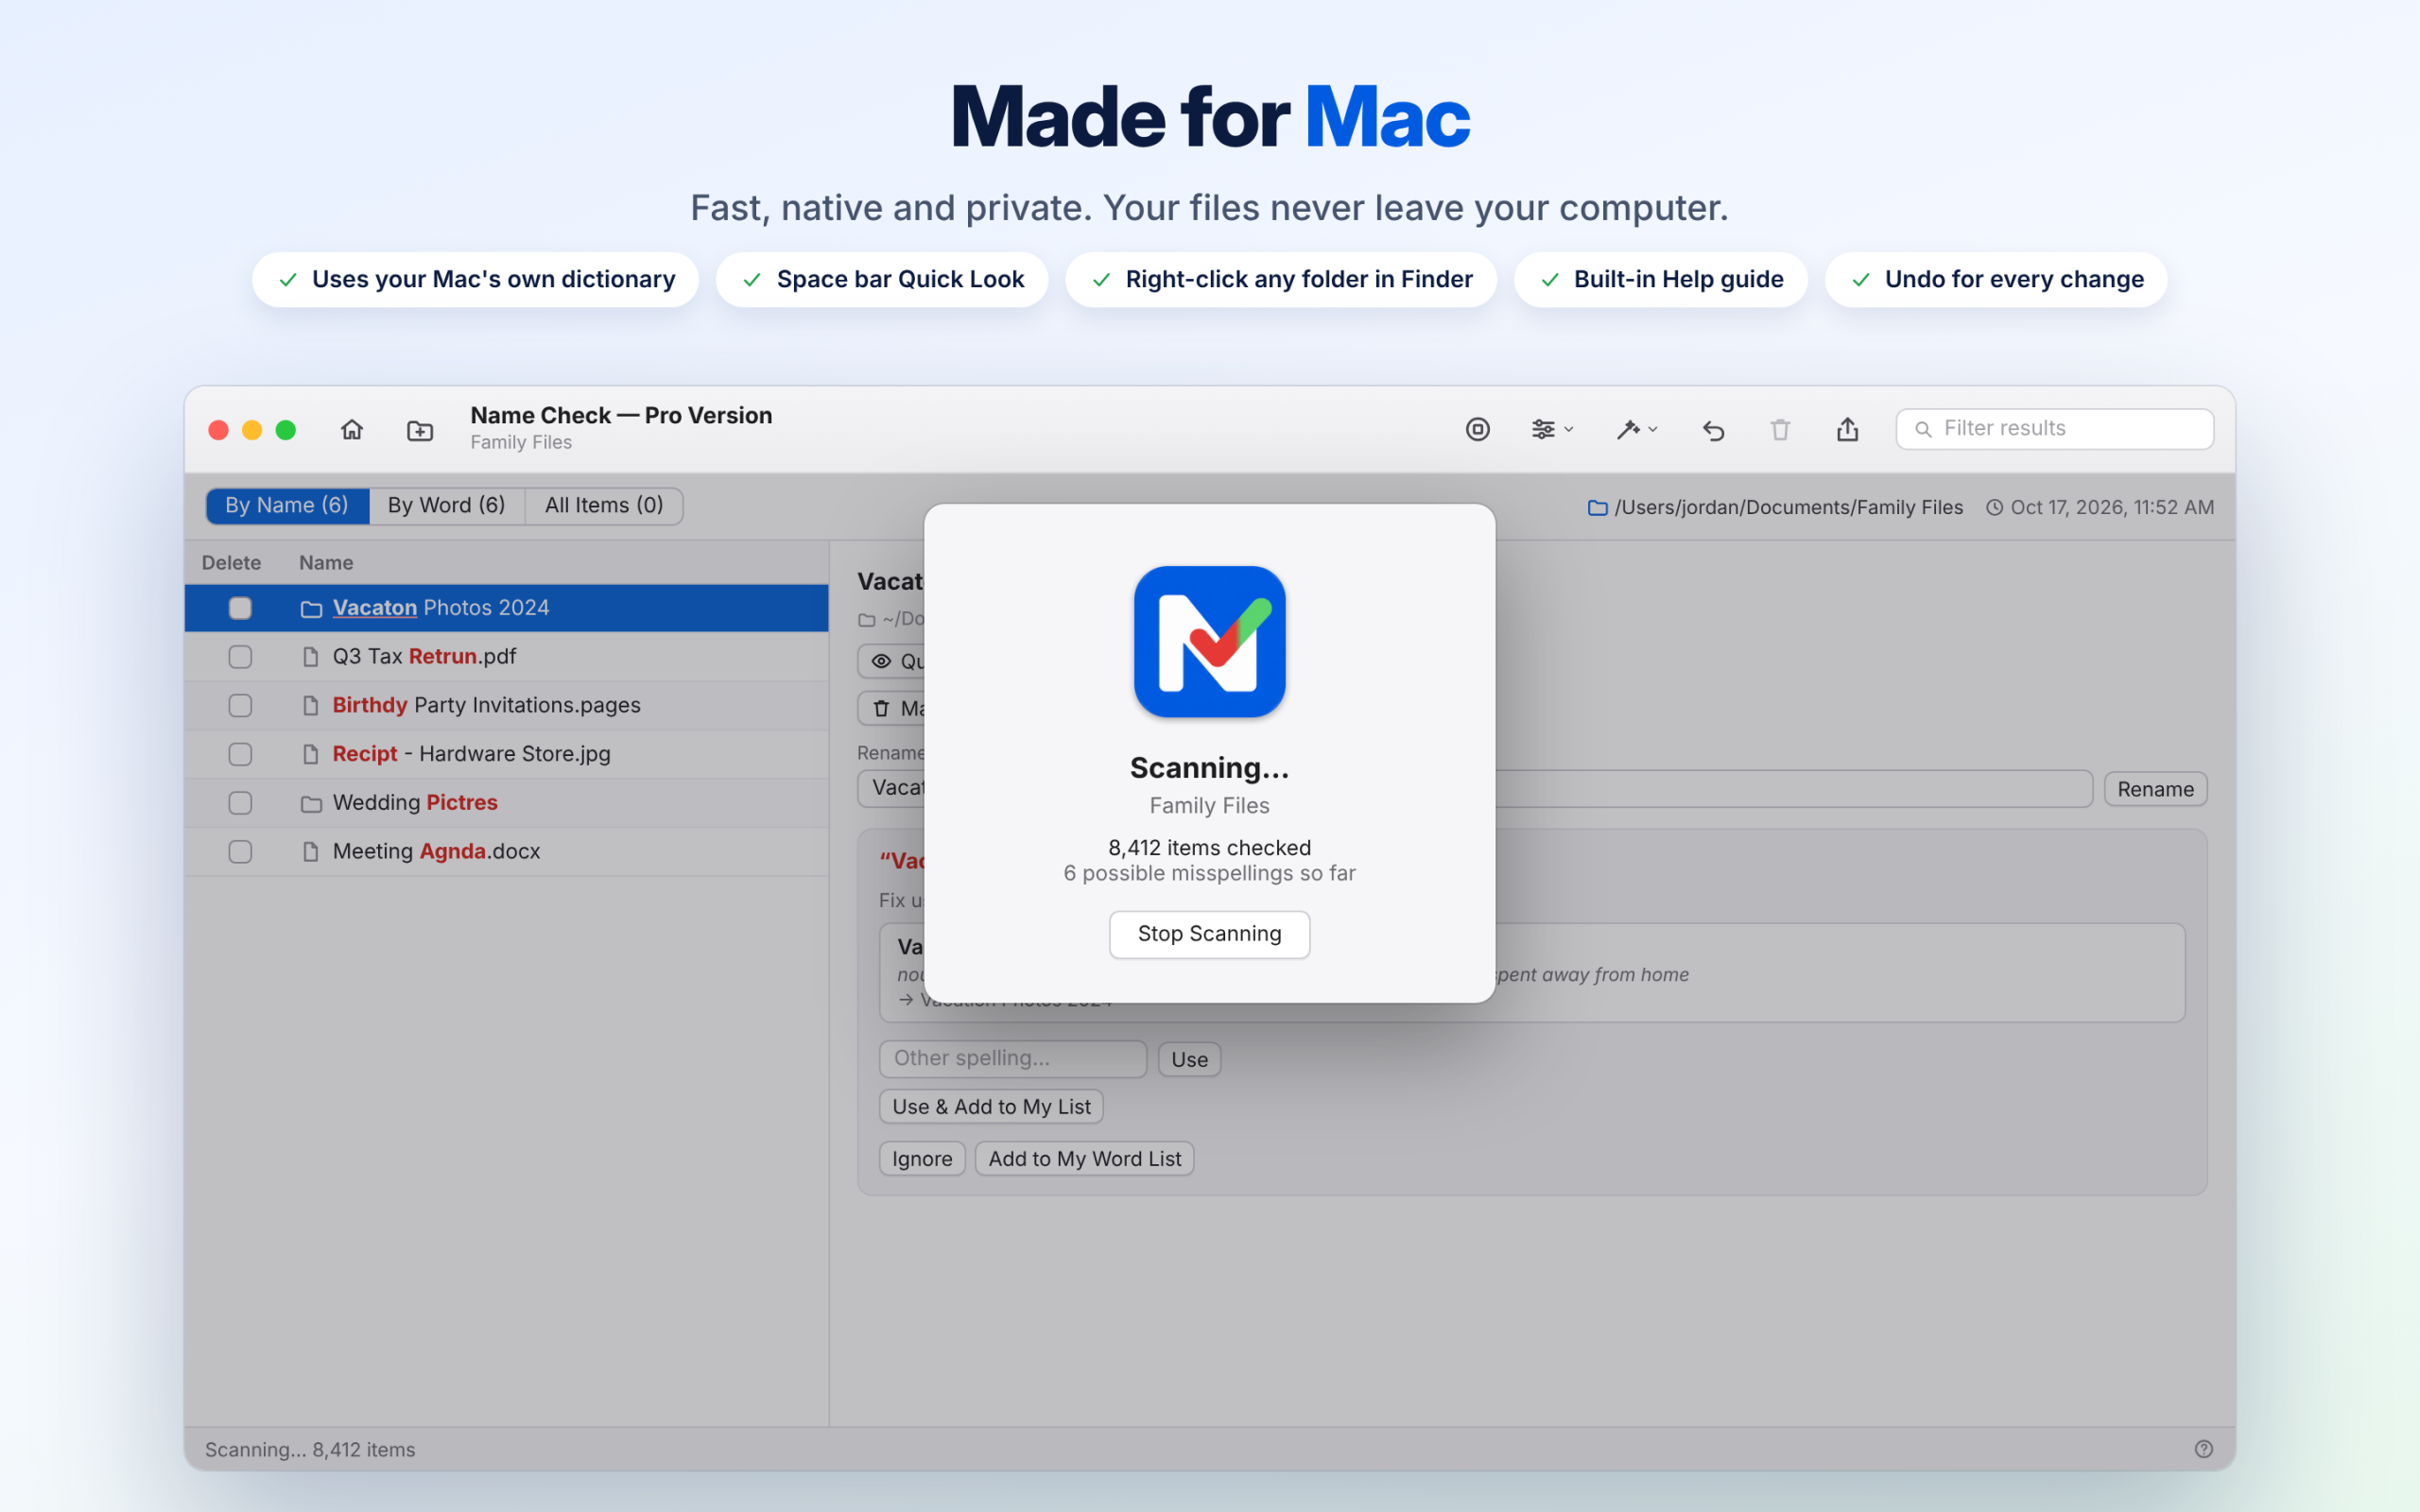The image size is (2420, 1512).
Task: Click the add folder toolbar icon
Action: click(420, 430)
